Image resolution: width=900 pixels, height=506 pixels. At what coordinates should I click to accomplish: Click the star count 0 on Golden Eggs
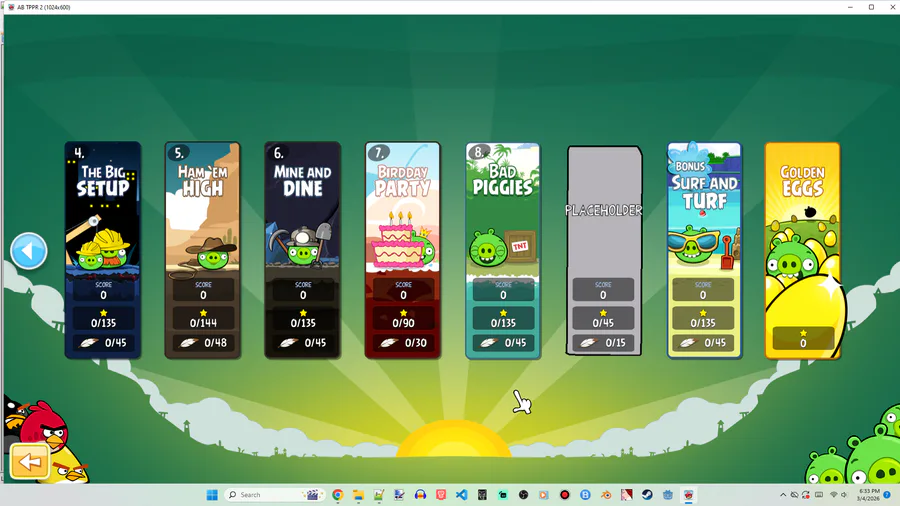(803, 343)
